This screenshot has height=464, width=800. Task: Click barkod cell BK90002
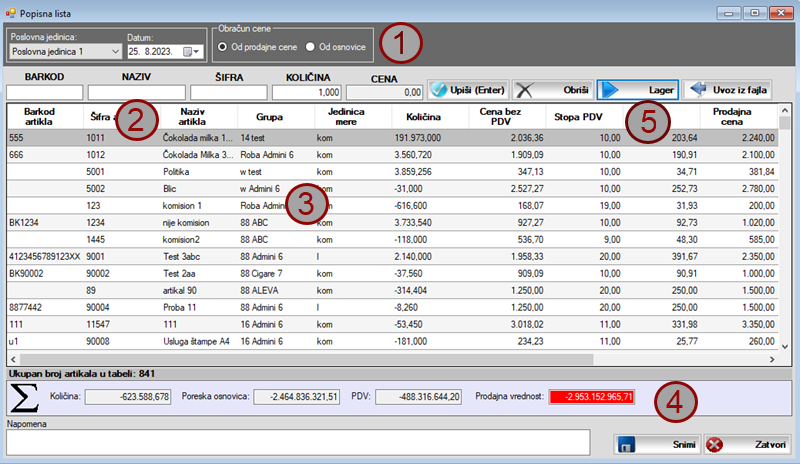click(45, 274)
